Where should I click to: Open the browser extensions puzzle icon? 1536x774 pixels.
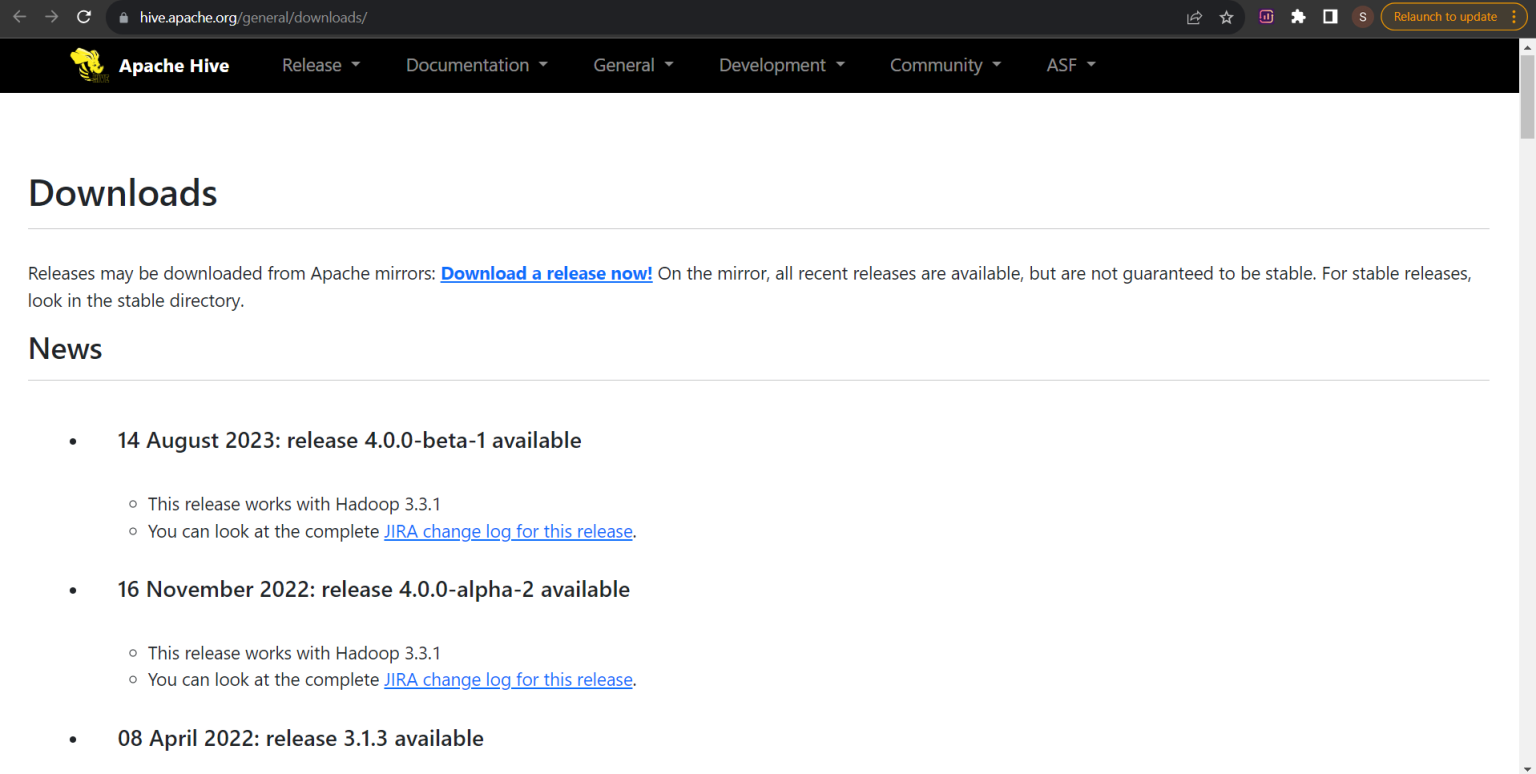point(1298,17)
